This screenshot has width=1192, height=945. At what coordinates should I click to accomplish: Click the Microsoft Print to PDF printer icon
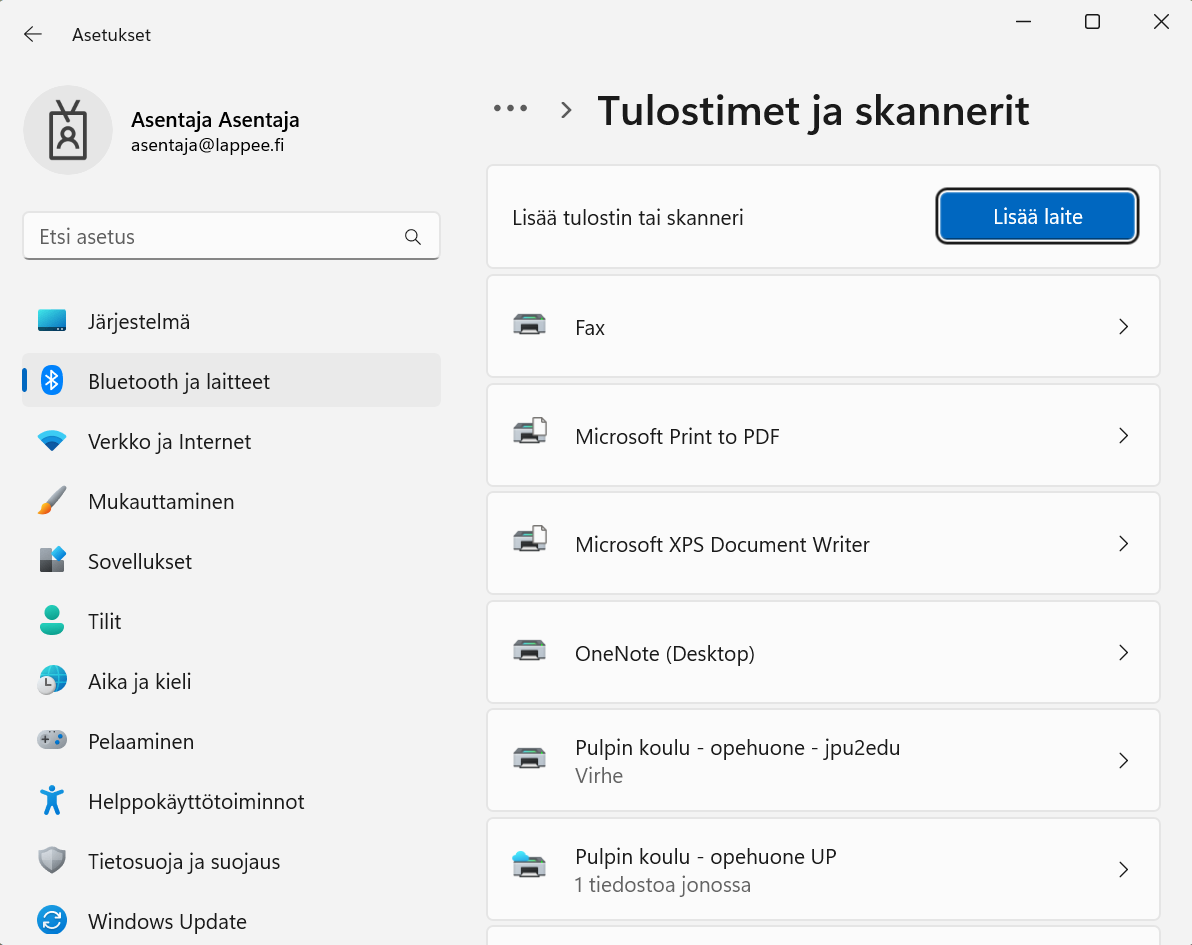pos(530,432)
